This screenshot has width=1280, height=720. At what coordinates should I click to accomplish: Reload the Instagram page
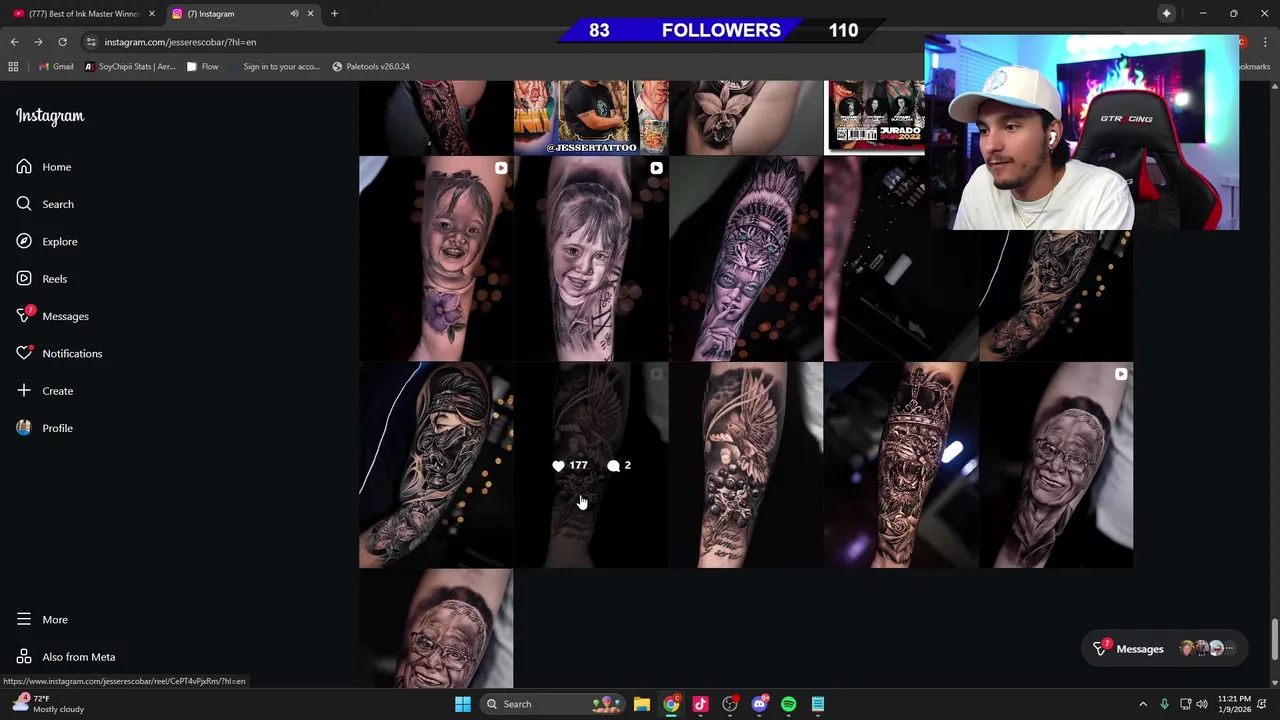click(x=62, y=42)
